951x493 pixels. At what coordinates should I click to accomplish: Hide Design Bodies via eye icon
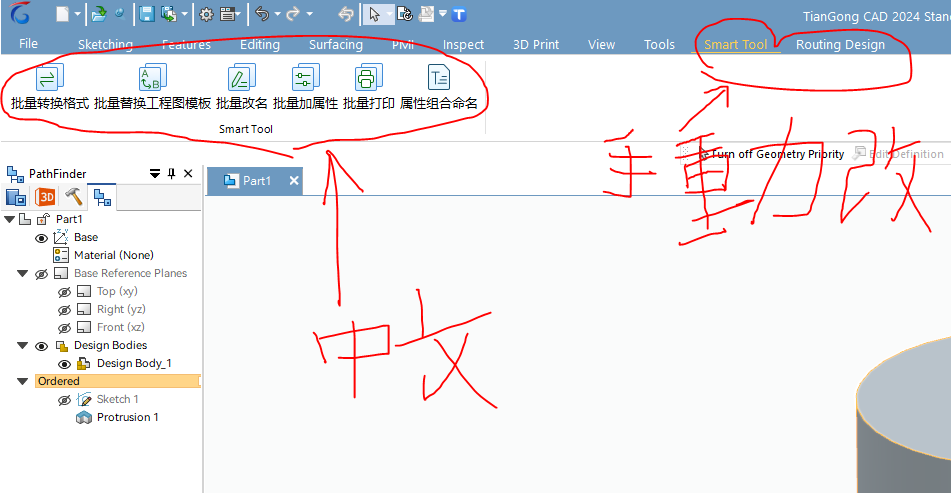tap(41, 346)
